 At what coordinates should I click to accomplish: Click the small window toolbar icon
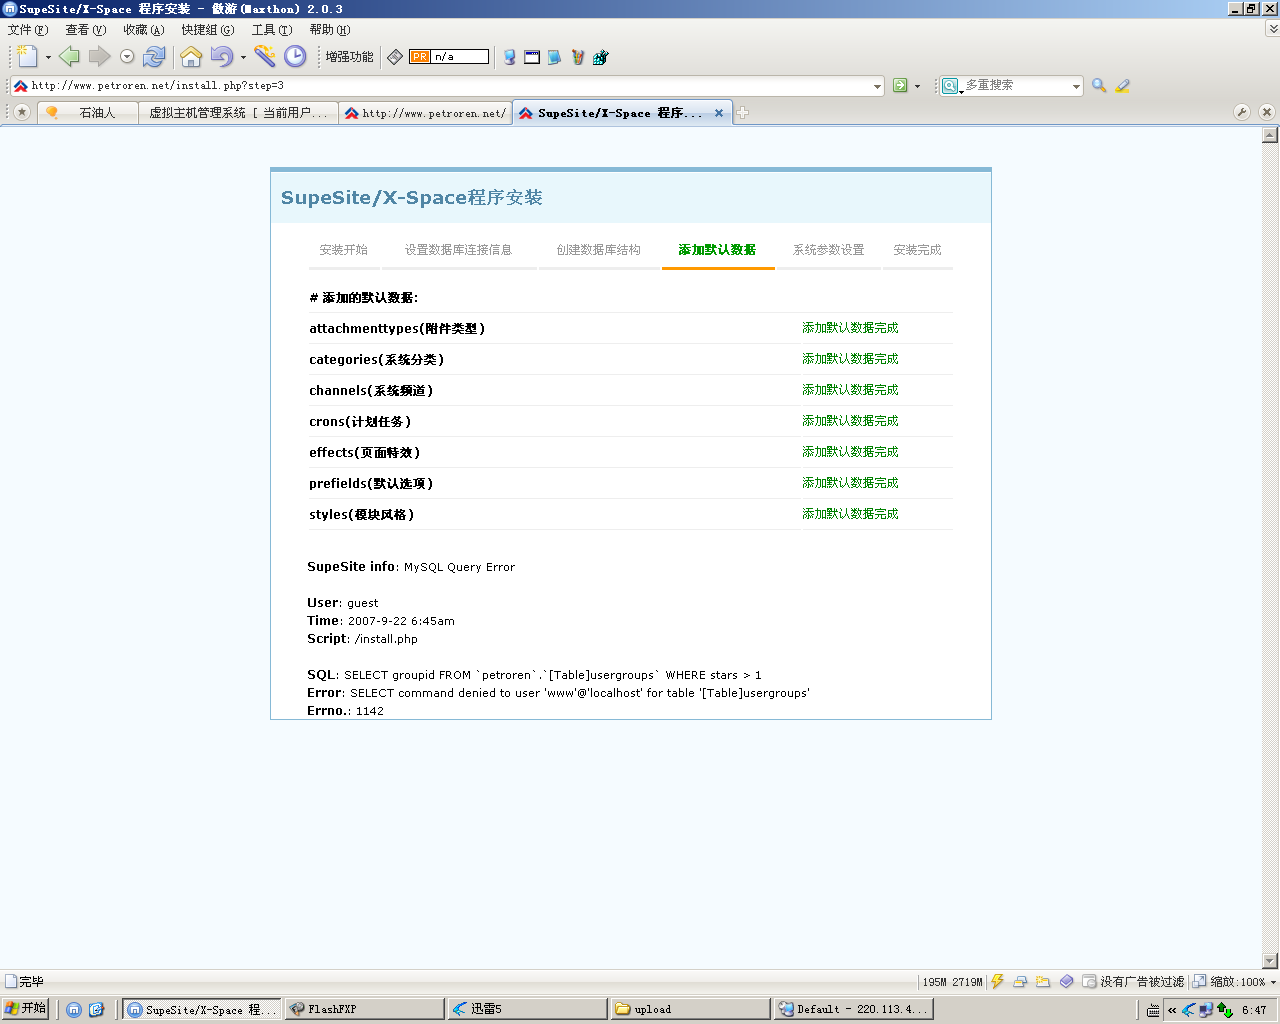(532, 57)
